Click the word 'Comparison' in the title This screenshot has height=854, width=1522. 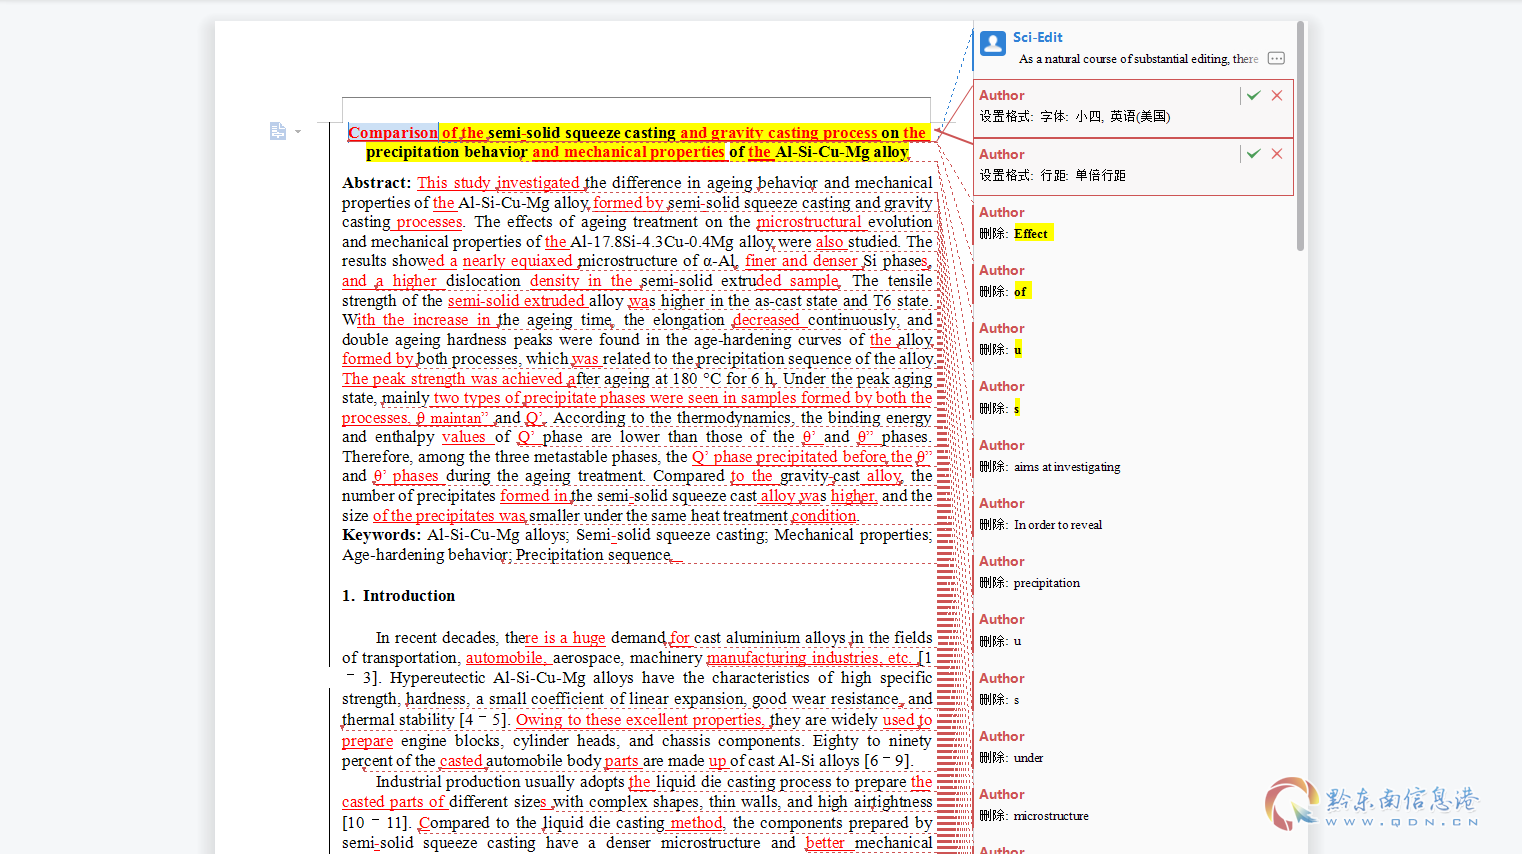click(x=393, y=132)
